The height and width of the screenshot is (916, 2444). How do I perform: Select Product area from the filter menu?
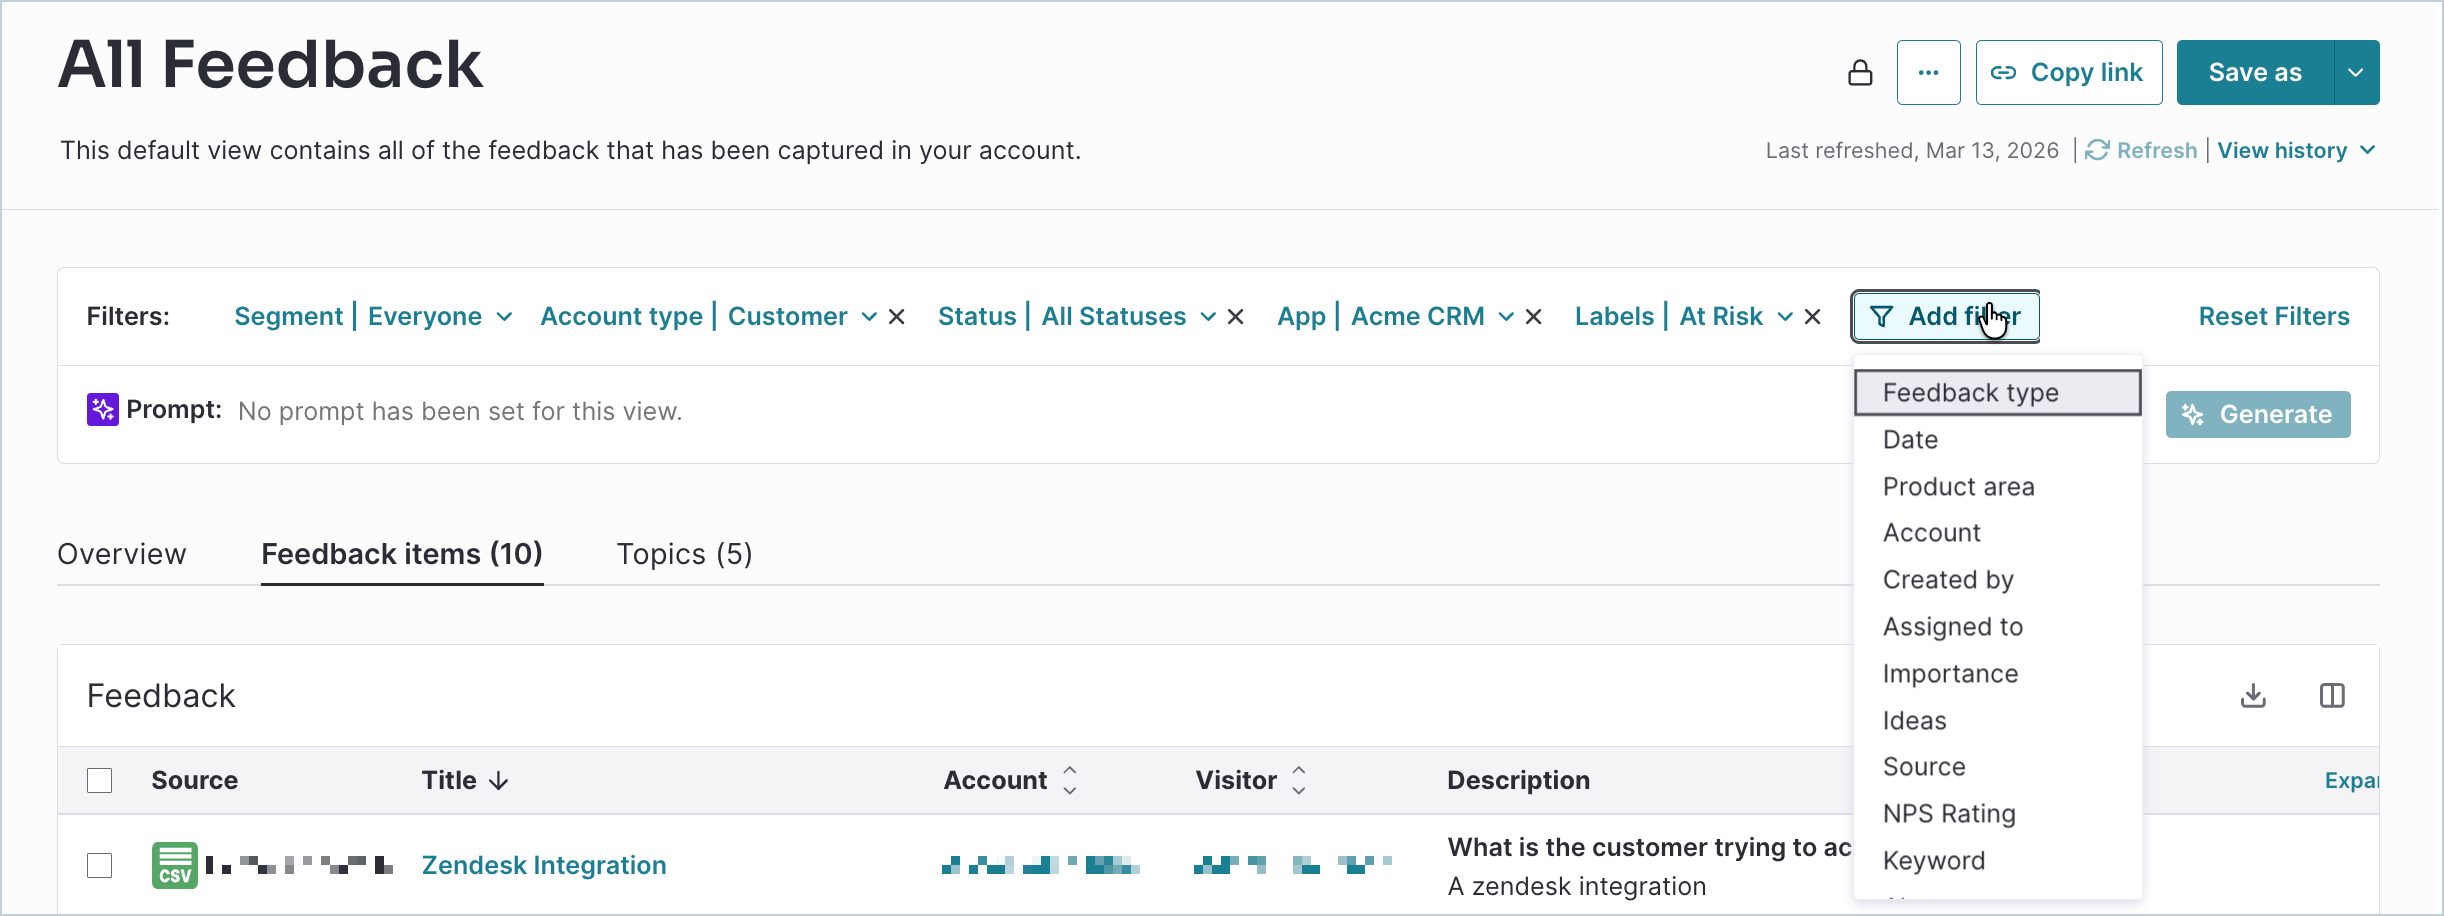pos(1997,487)
